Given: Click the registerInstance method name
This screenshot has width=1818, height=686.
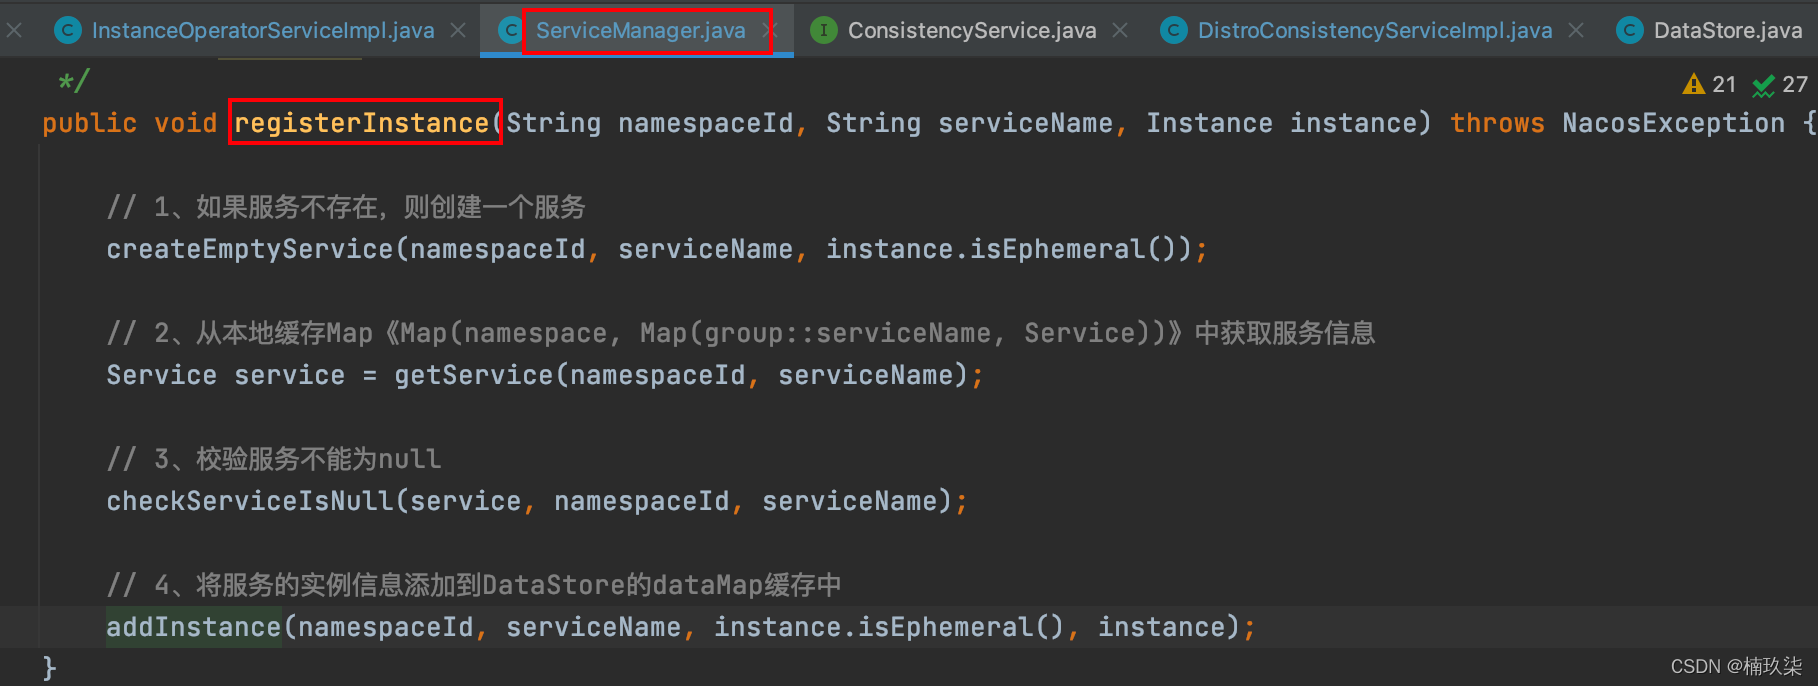Looking at the screenshot, I should coord(361,123).
